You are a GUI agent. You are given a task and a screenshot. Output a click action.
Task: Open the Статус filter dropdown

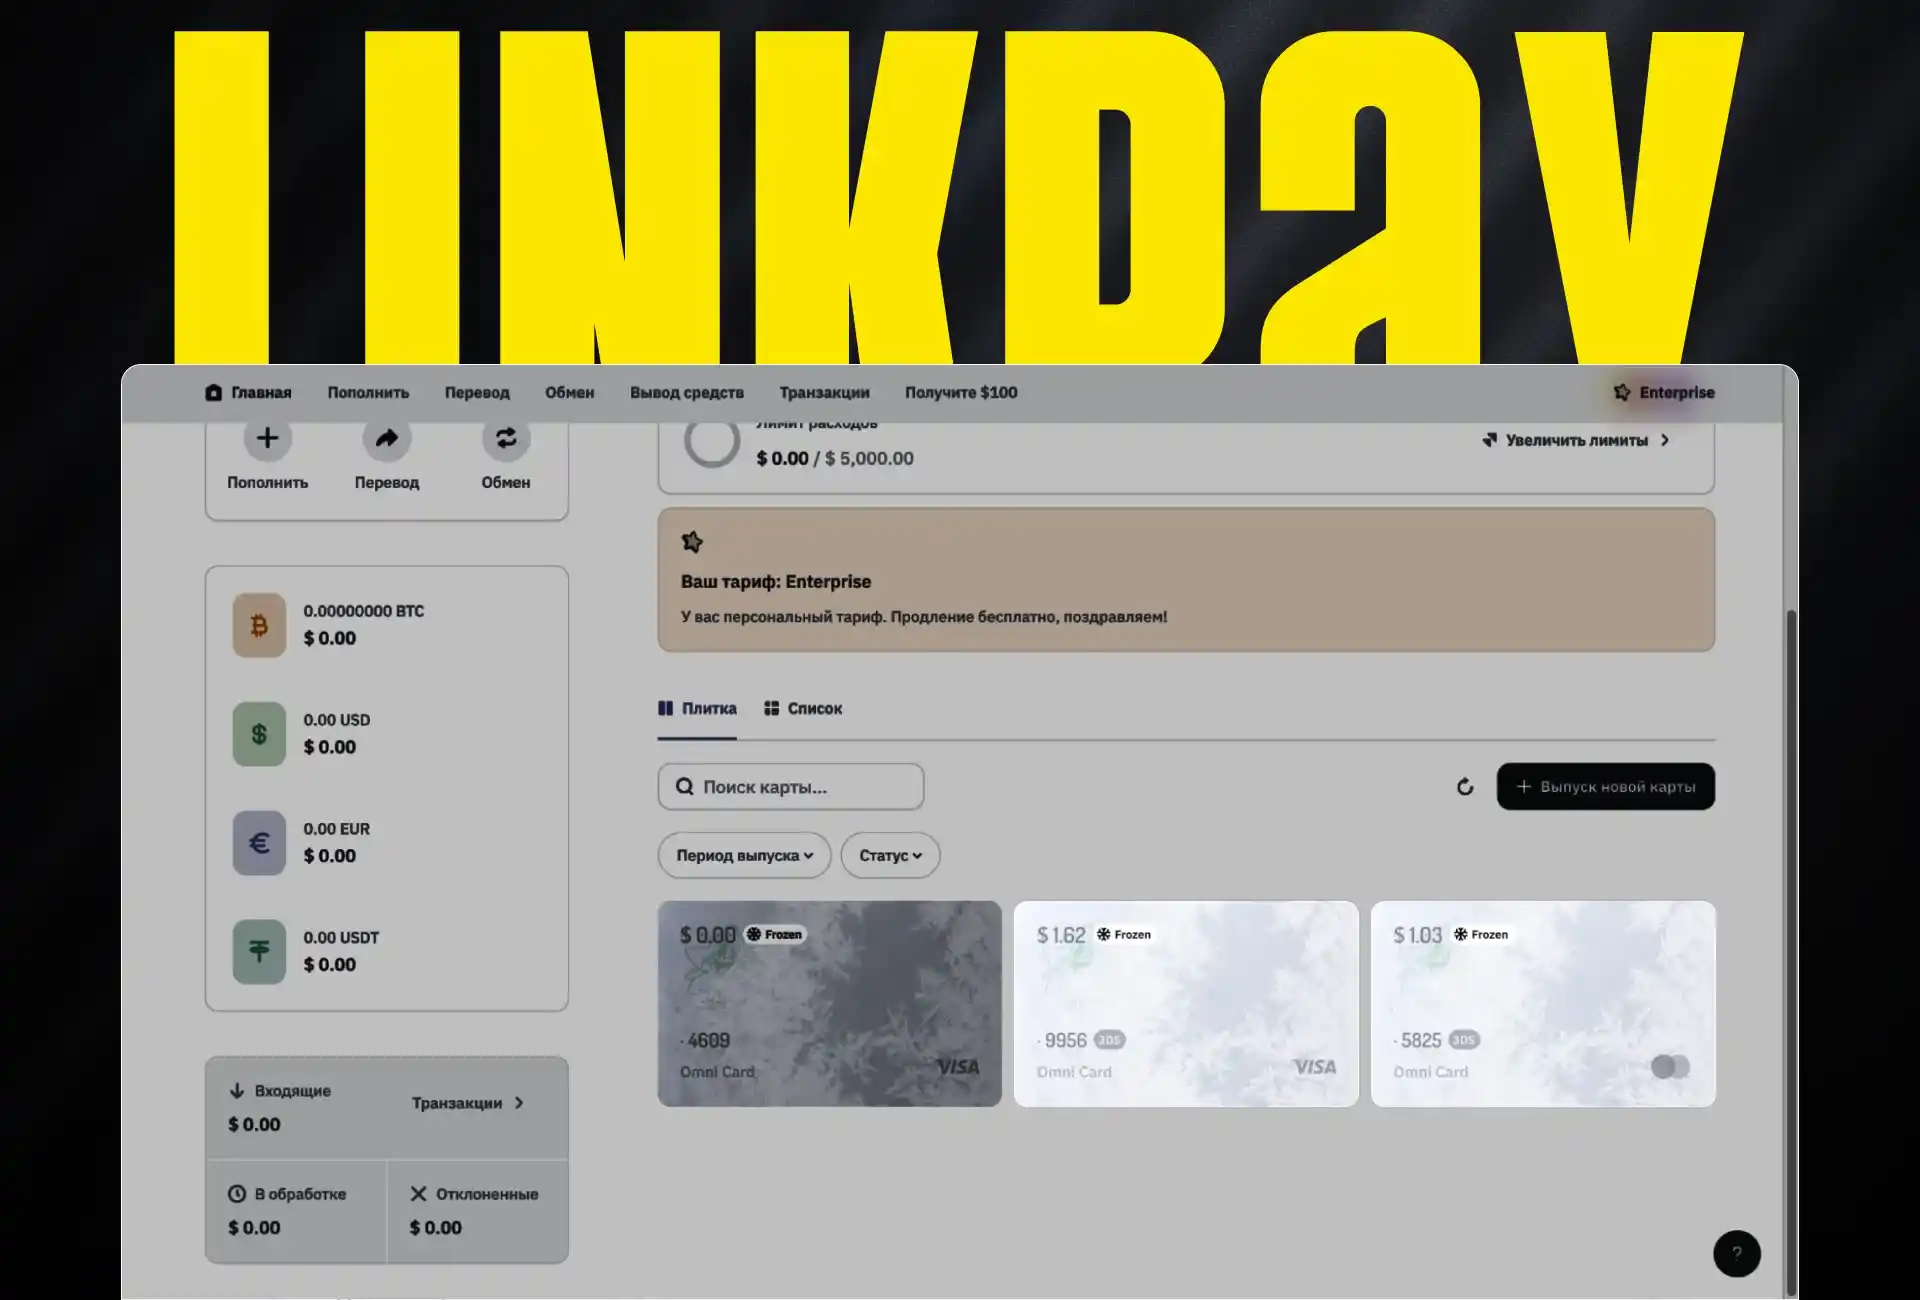pyautogui.click(x=890, y=855)
